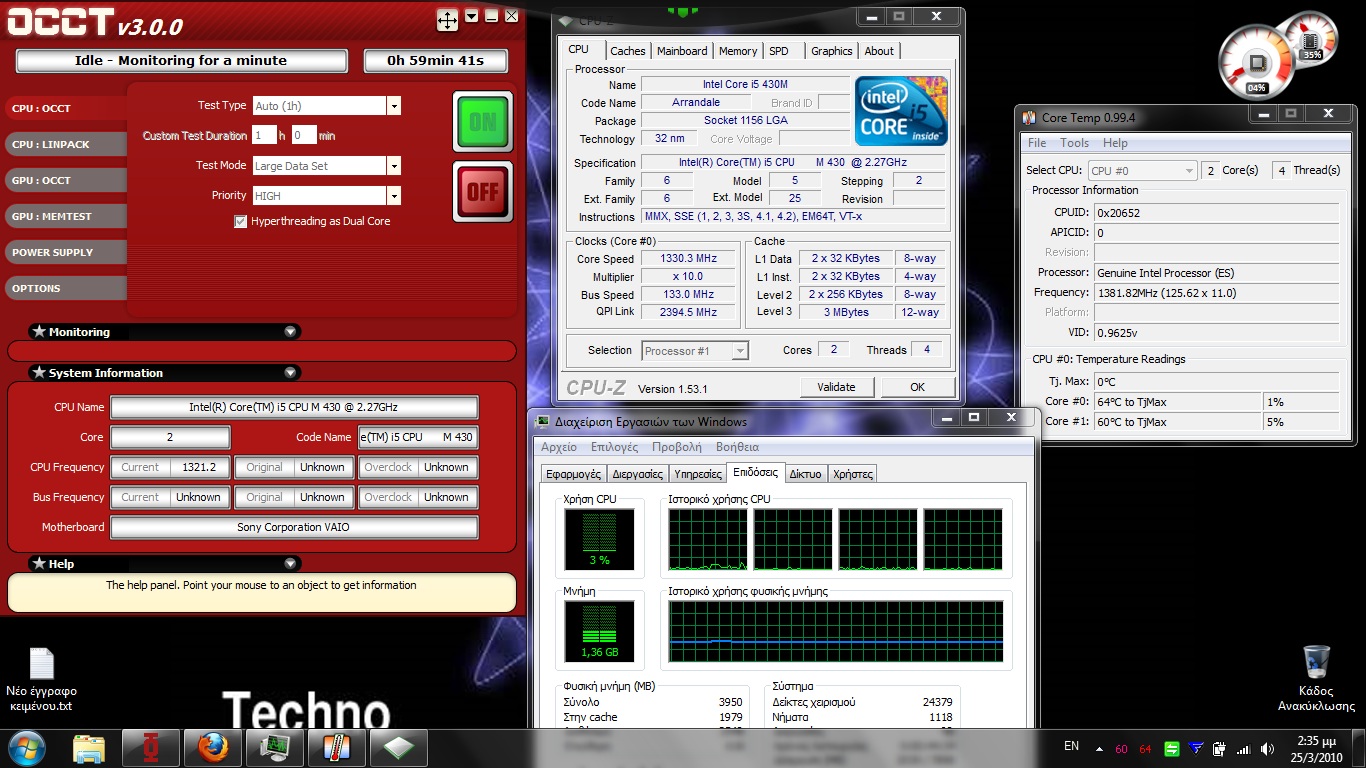
Task: Switch to the Graphics tab in CPU-Z
Action: pyautogui.click(x=832, y=51)
